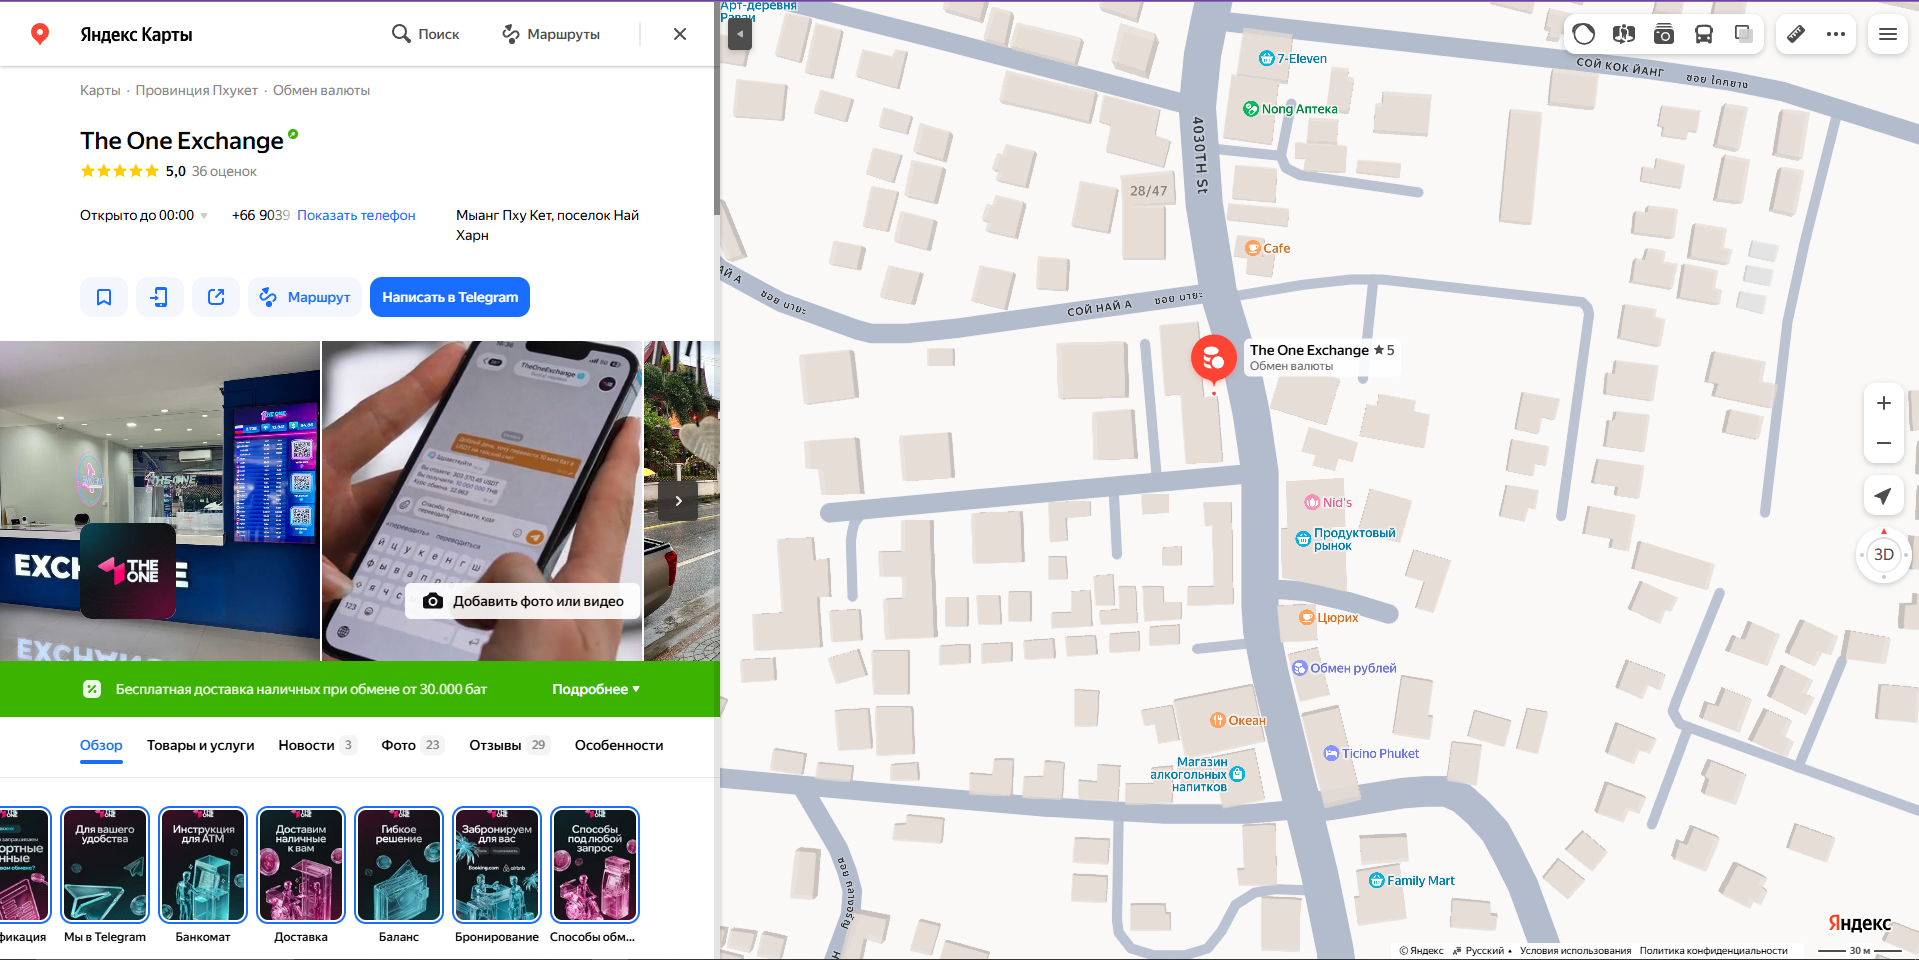Open the three-dots more tools menu
The height and width of the screenshot is (960, 1919).
tap(1836, 34)
